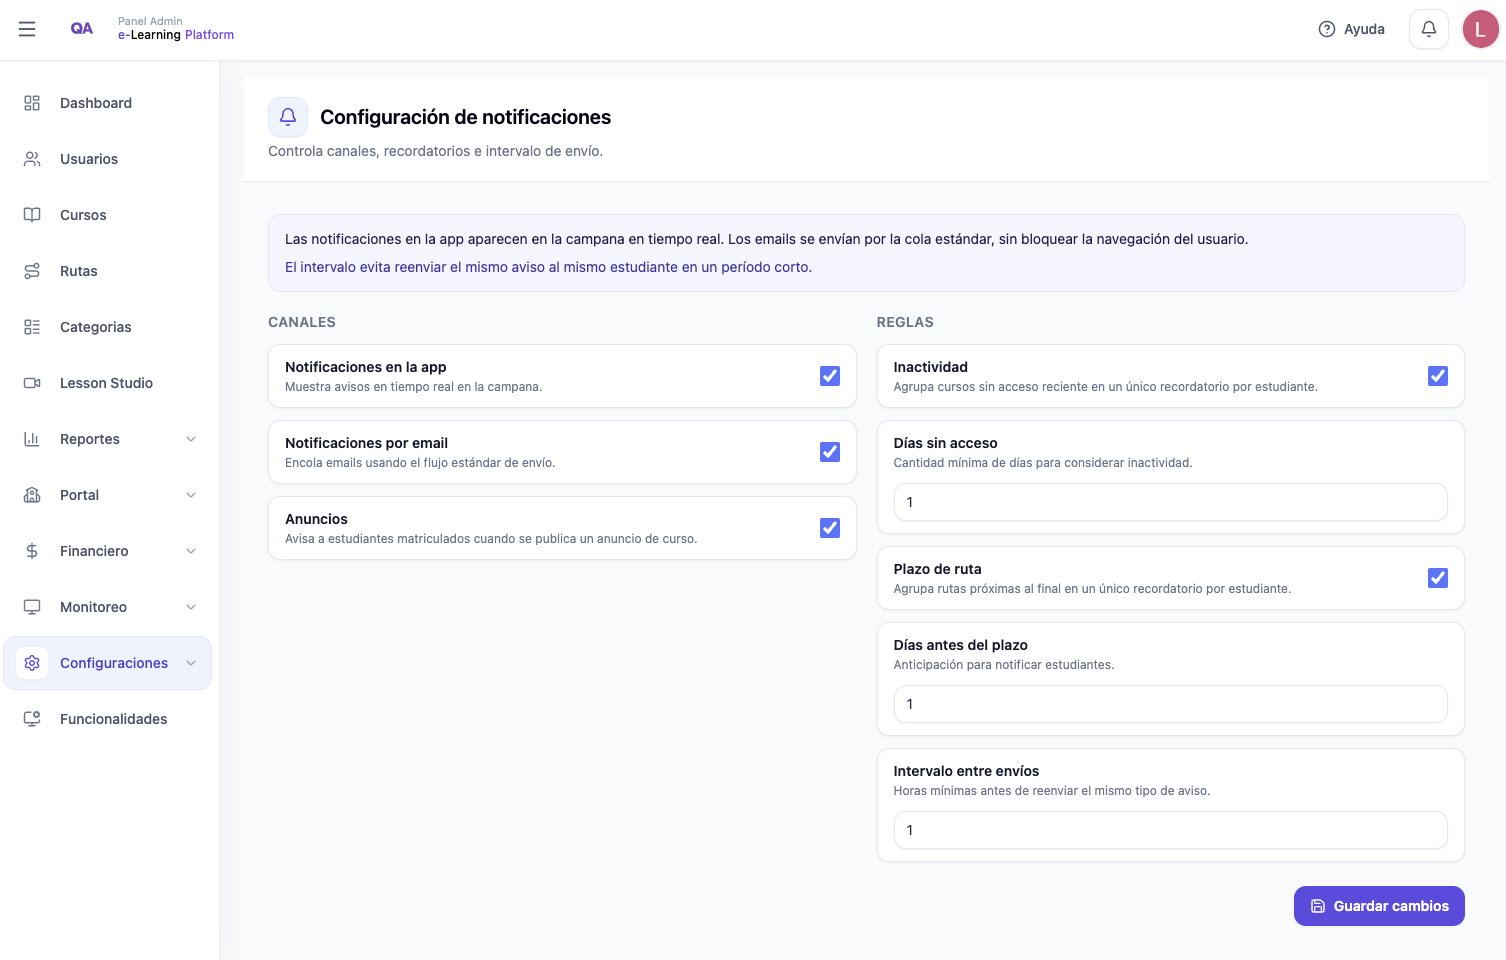Click the Portal building icon
The image size is (1506, 960).
(x=32, y=495)
